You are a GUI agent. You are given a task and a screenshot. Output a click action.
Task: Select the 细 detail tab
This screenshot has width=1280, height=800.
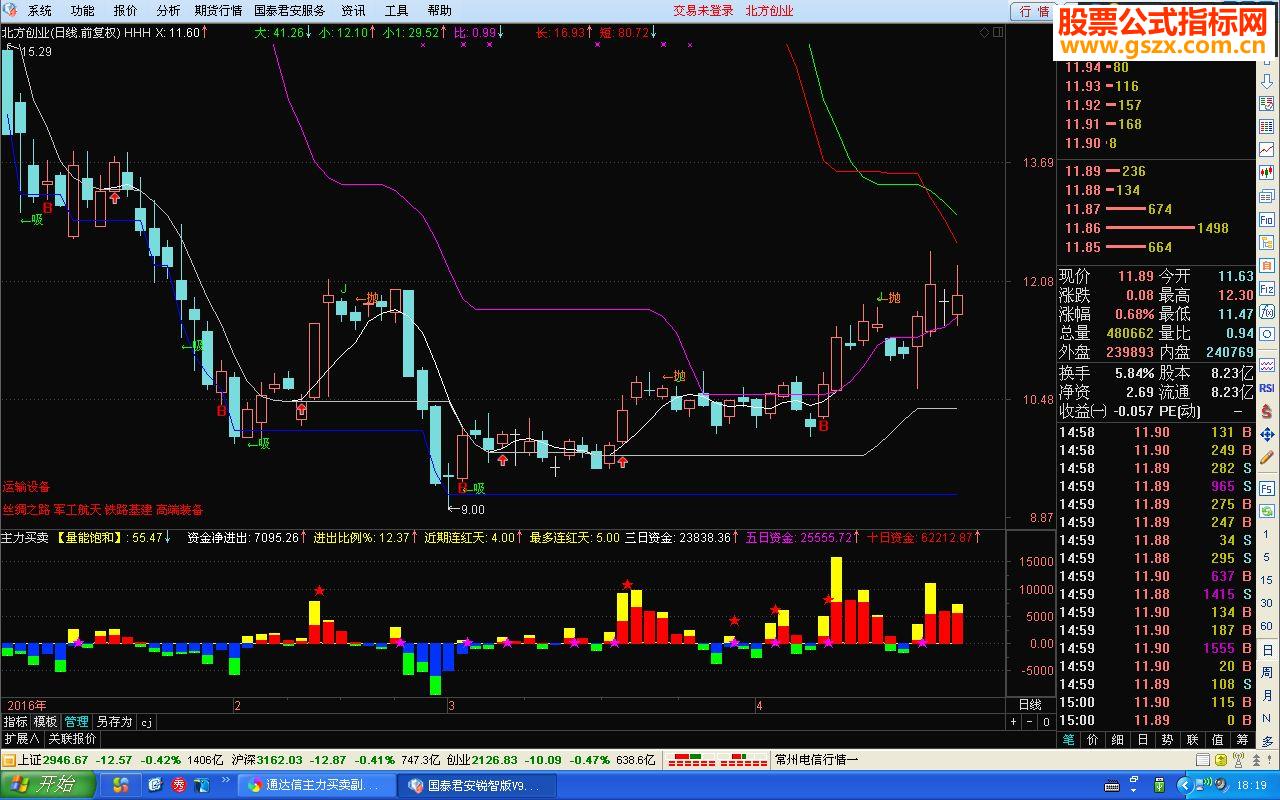click(x=1118, y=740)
